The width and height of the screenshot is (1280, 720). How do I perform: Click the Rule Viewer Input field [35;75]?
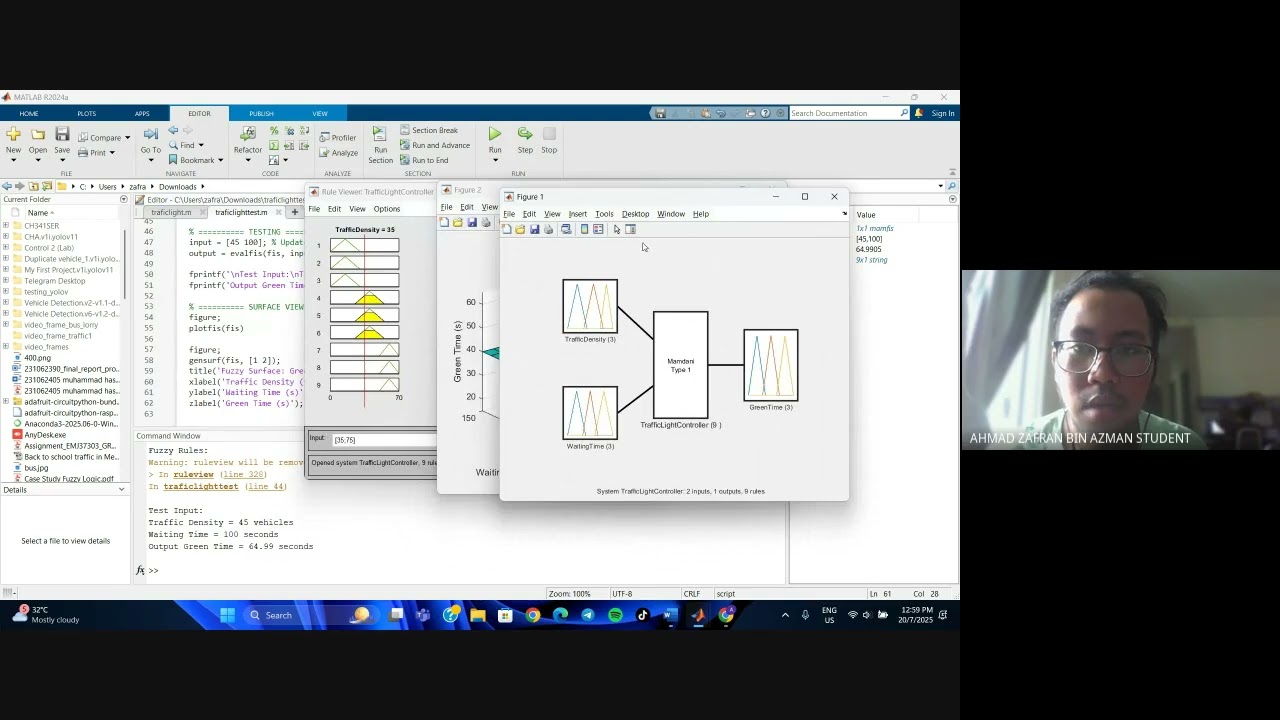point(382,440)
